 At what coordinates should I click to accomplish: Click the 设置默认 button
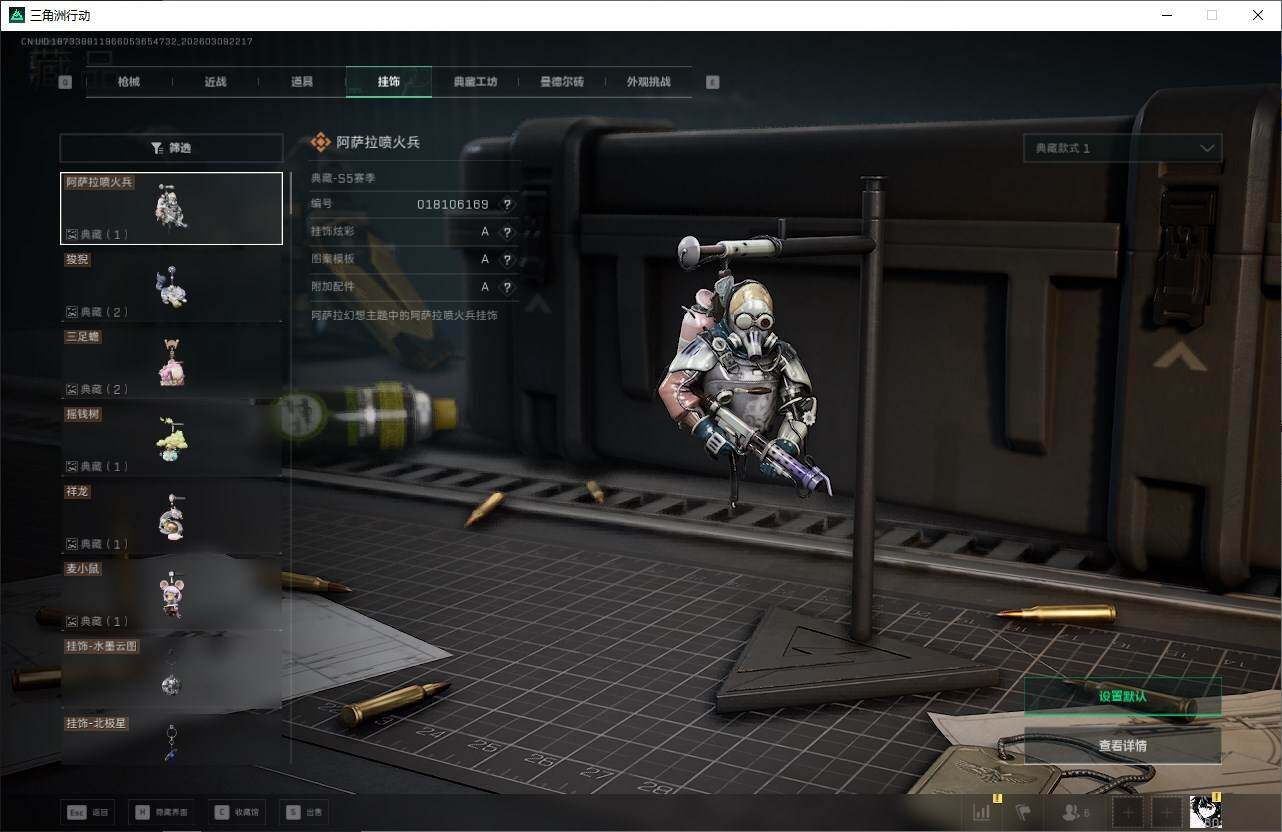[x=1122, y=696]
